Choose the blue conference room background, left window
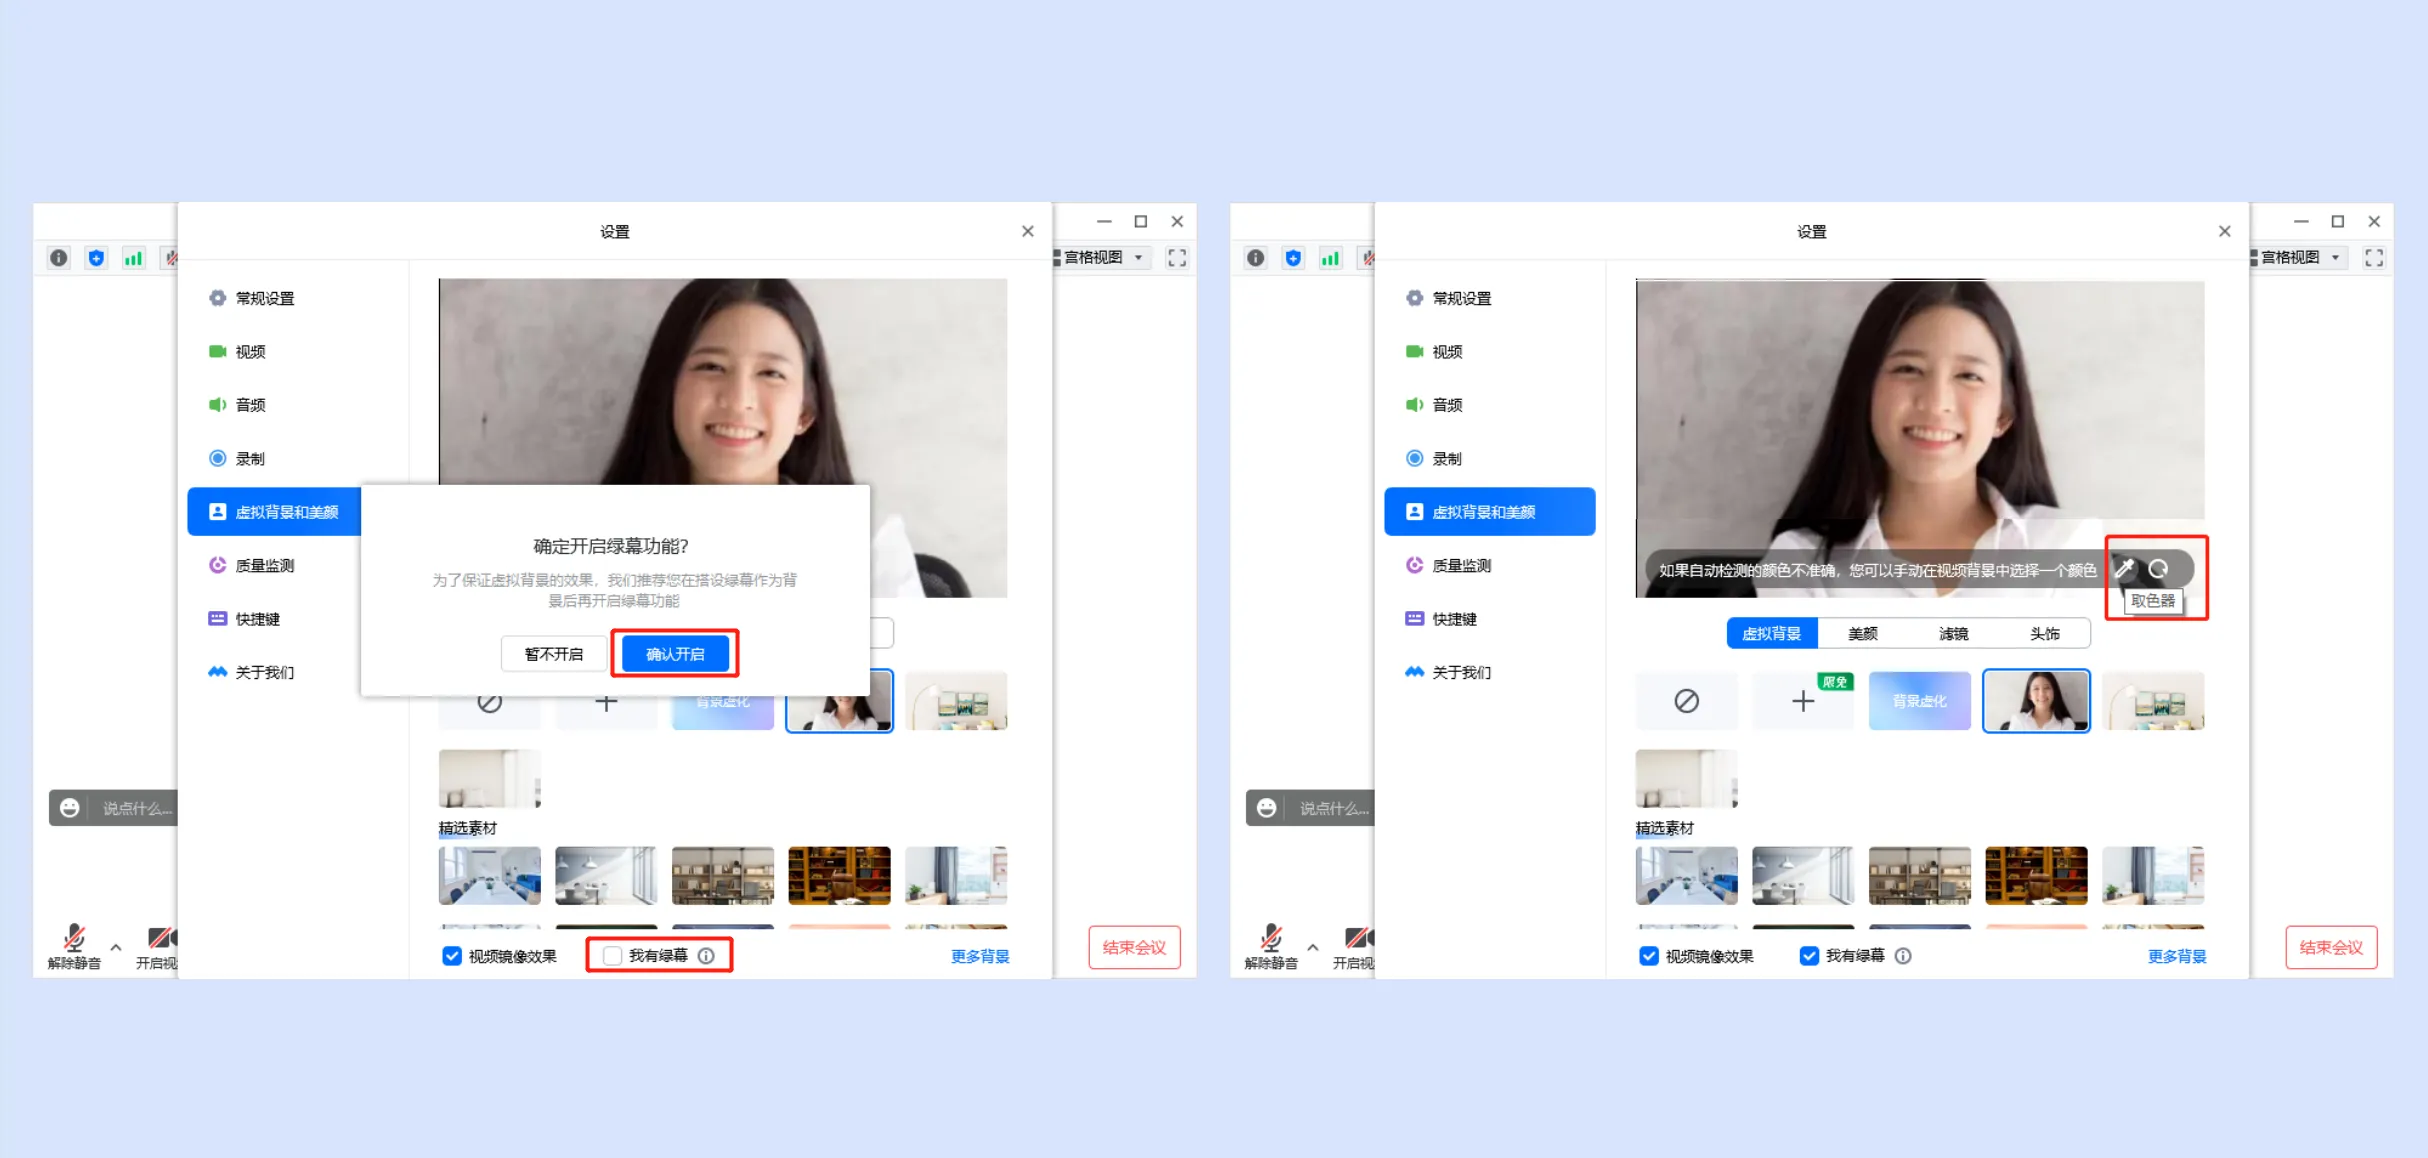 click(489, 875)
